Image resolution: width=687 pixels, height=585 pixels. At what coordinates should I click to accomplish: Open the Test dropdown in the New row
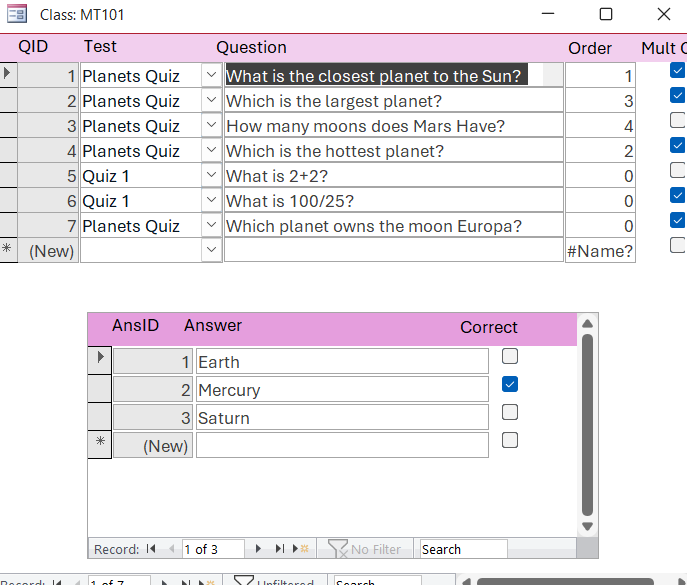tap(211, 251)
